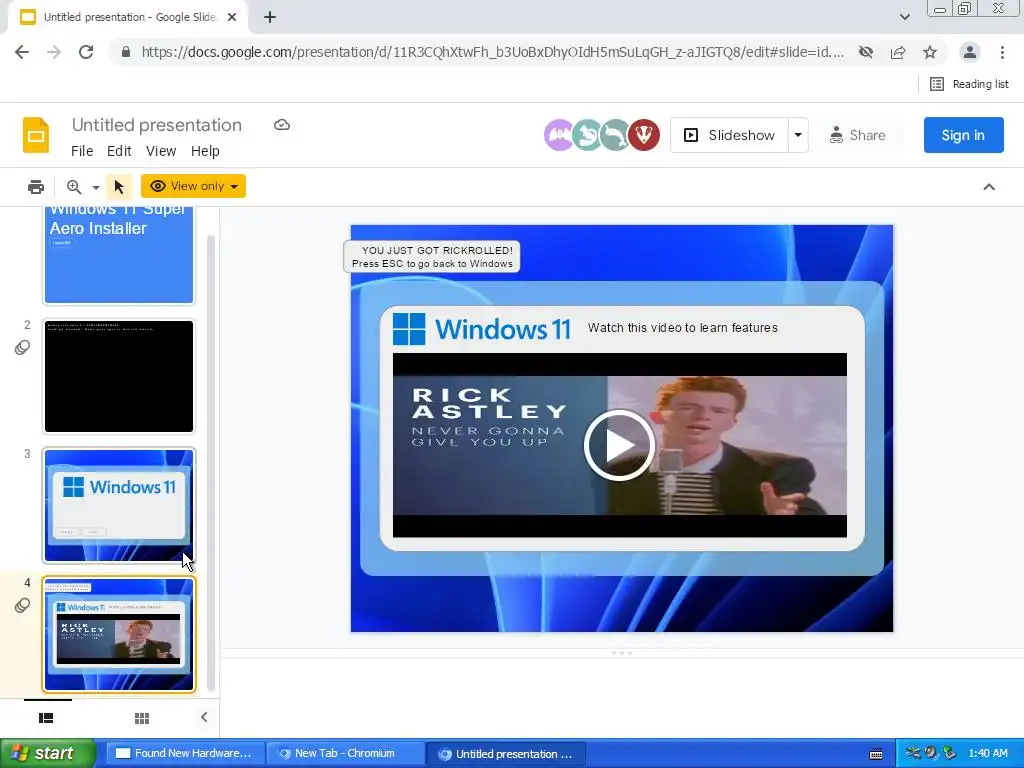Bookmark this page with the star
Viewport: 1024px width, 768px height.
[x=930, y=52]
